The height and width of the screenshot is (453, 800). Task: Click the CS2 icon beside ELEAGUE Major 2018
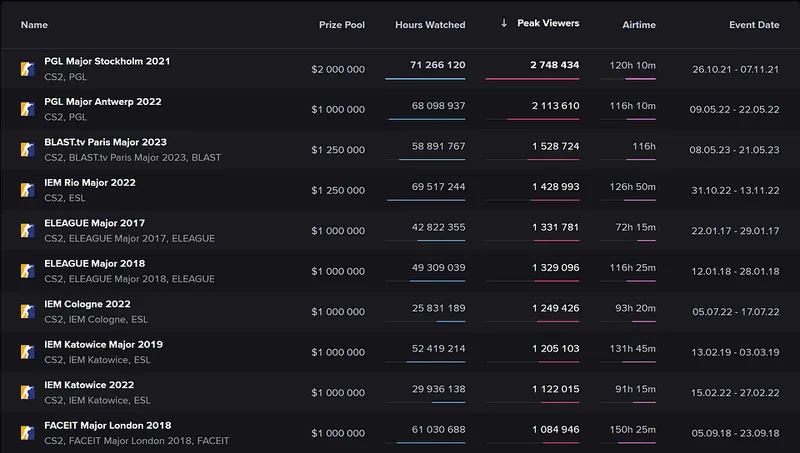[x=28, y=271]
